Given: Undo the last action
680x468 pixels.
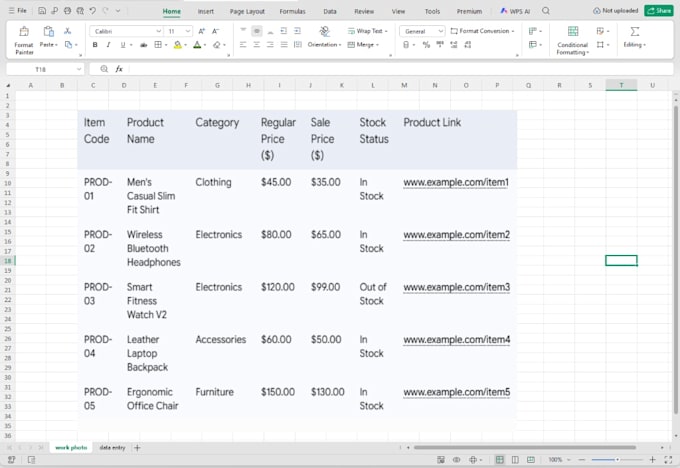Looking at the screenshot, I should tap(92, 11).
